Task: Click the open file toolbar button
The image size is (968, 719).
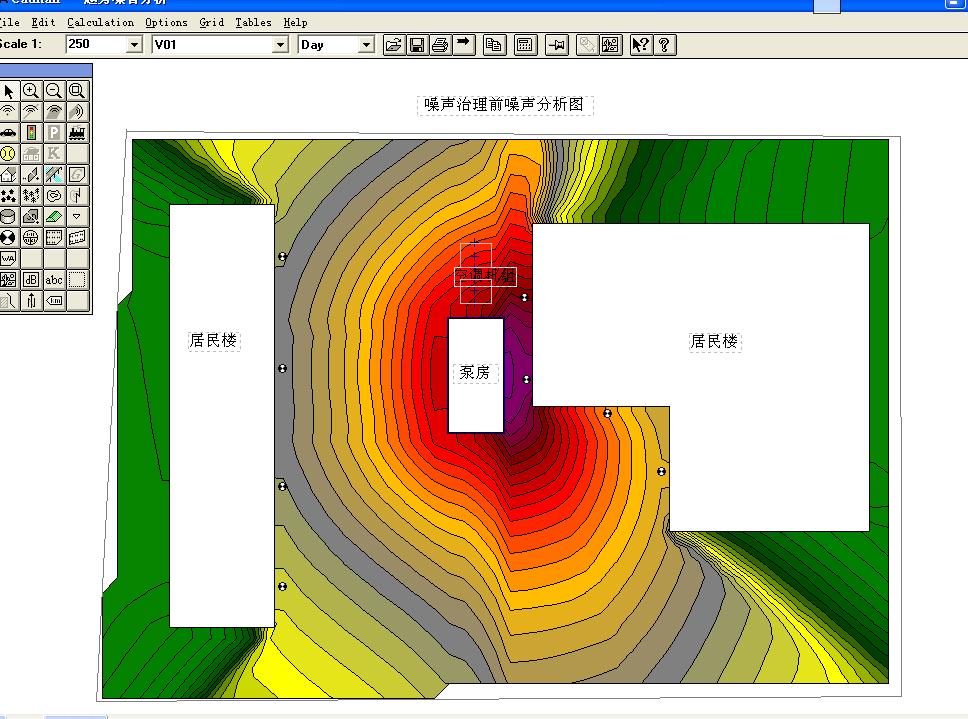Action: pos(394,45)
